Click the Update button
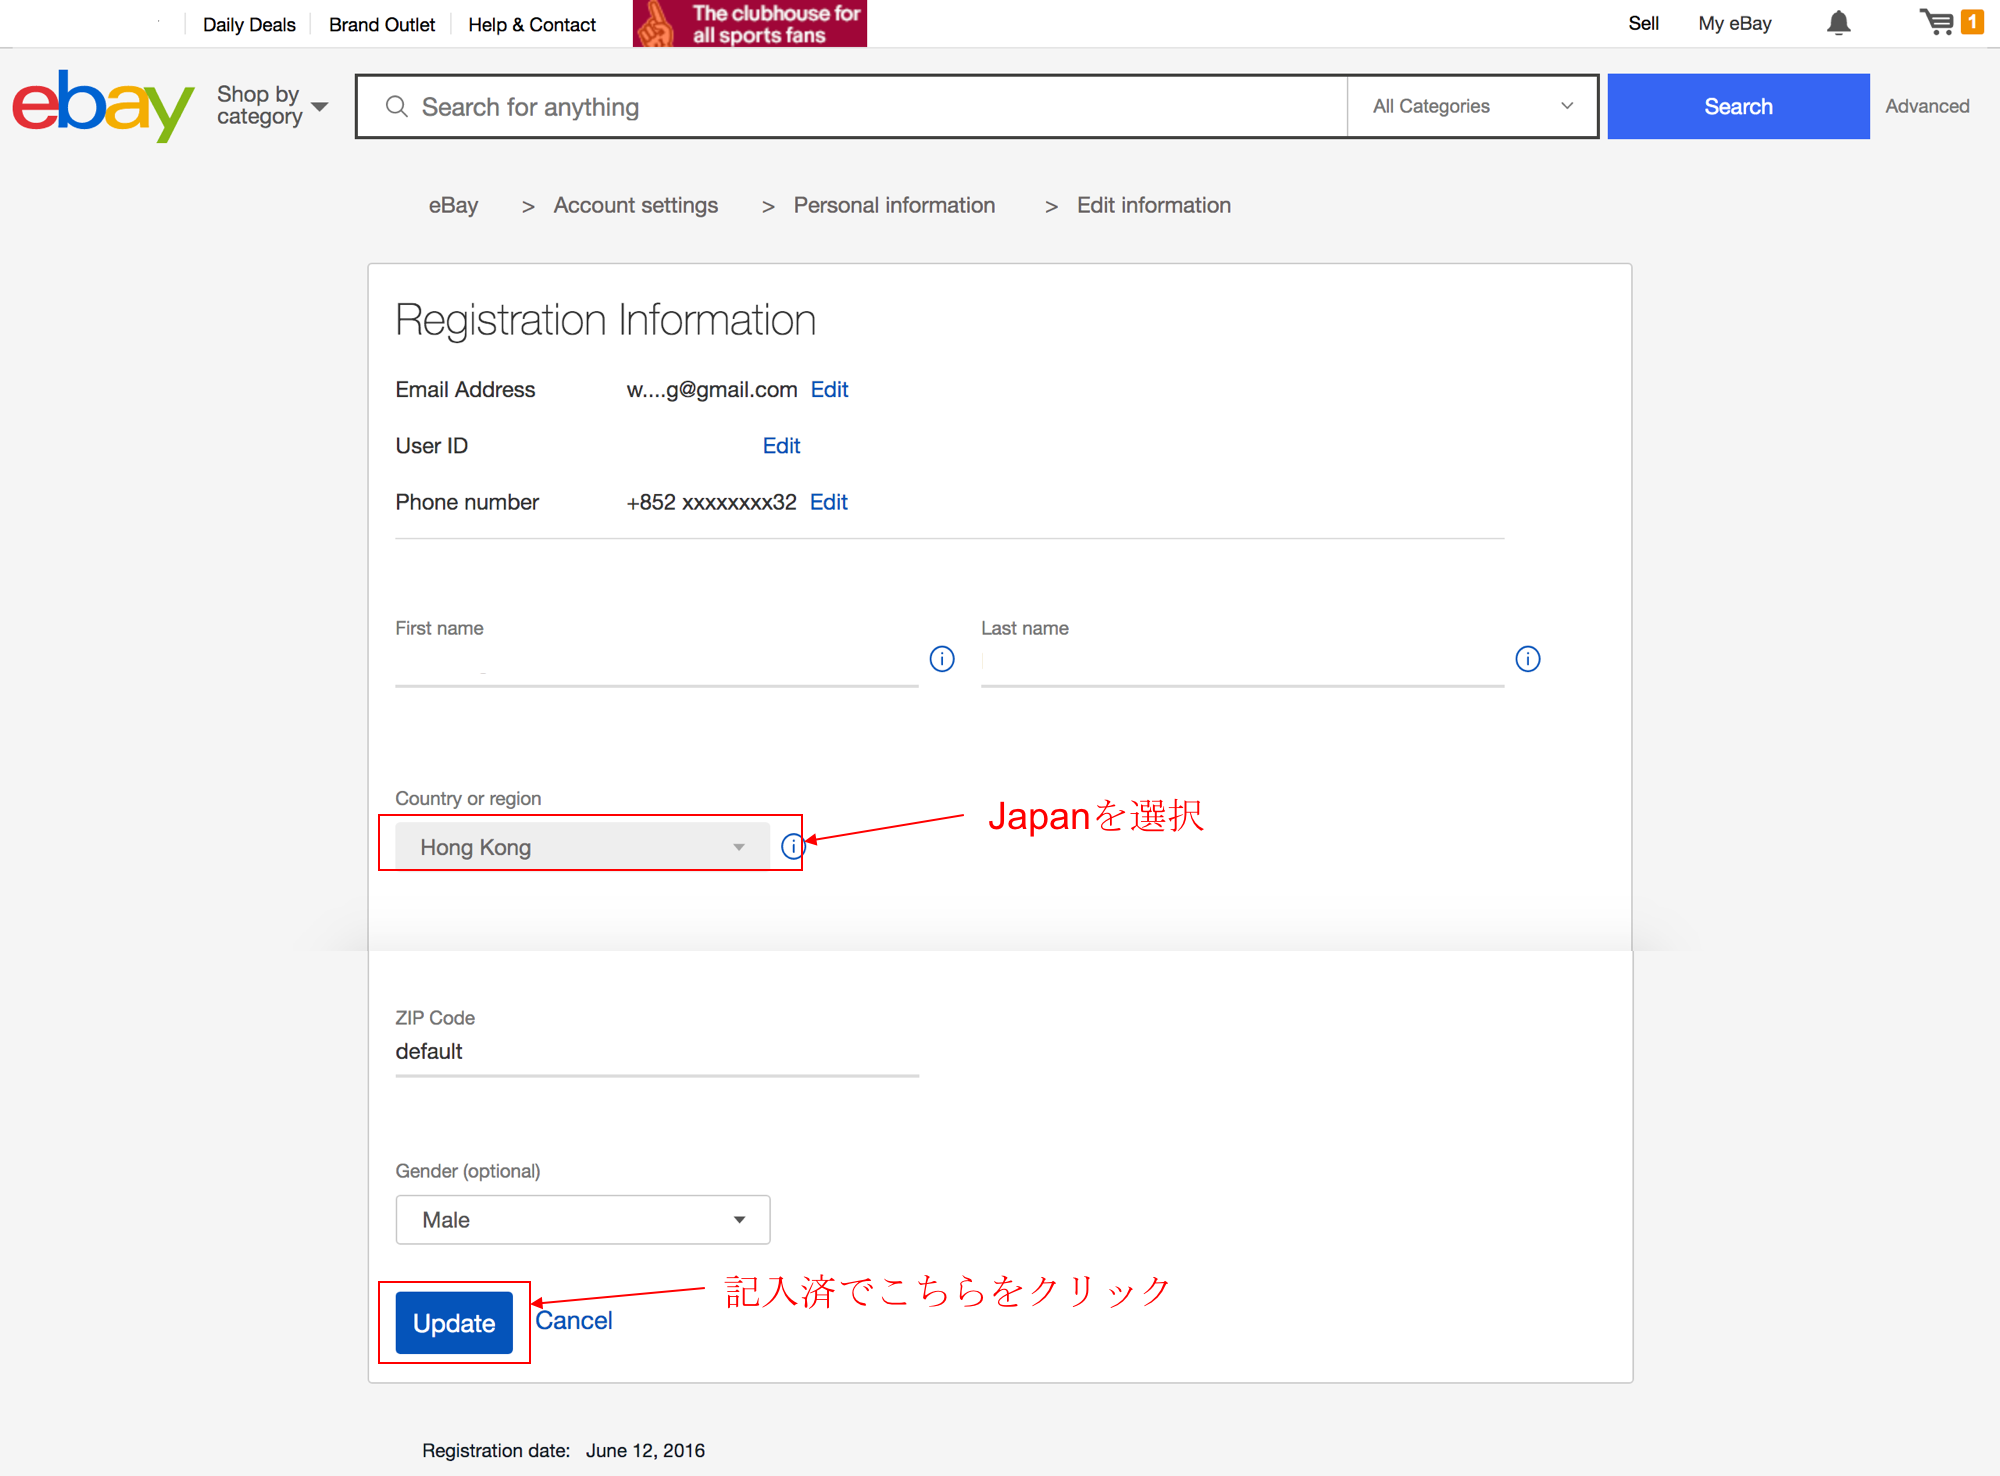Viewport: 2000px width, 1476px height. point(454,1322)
